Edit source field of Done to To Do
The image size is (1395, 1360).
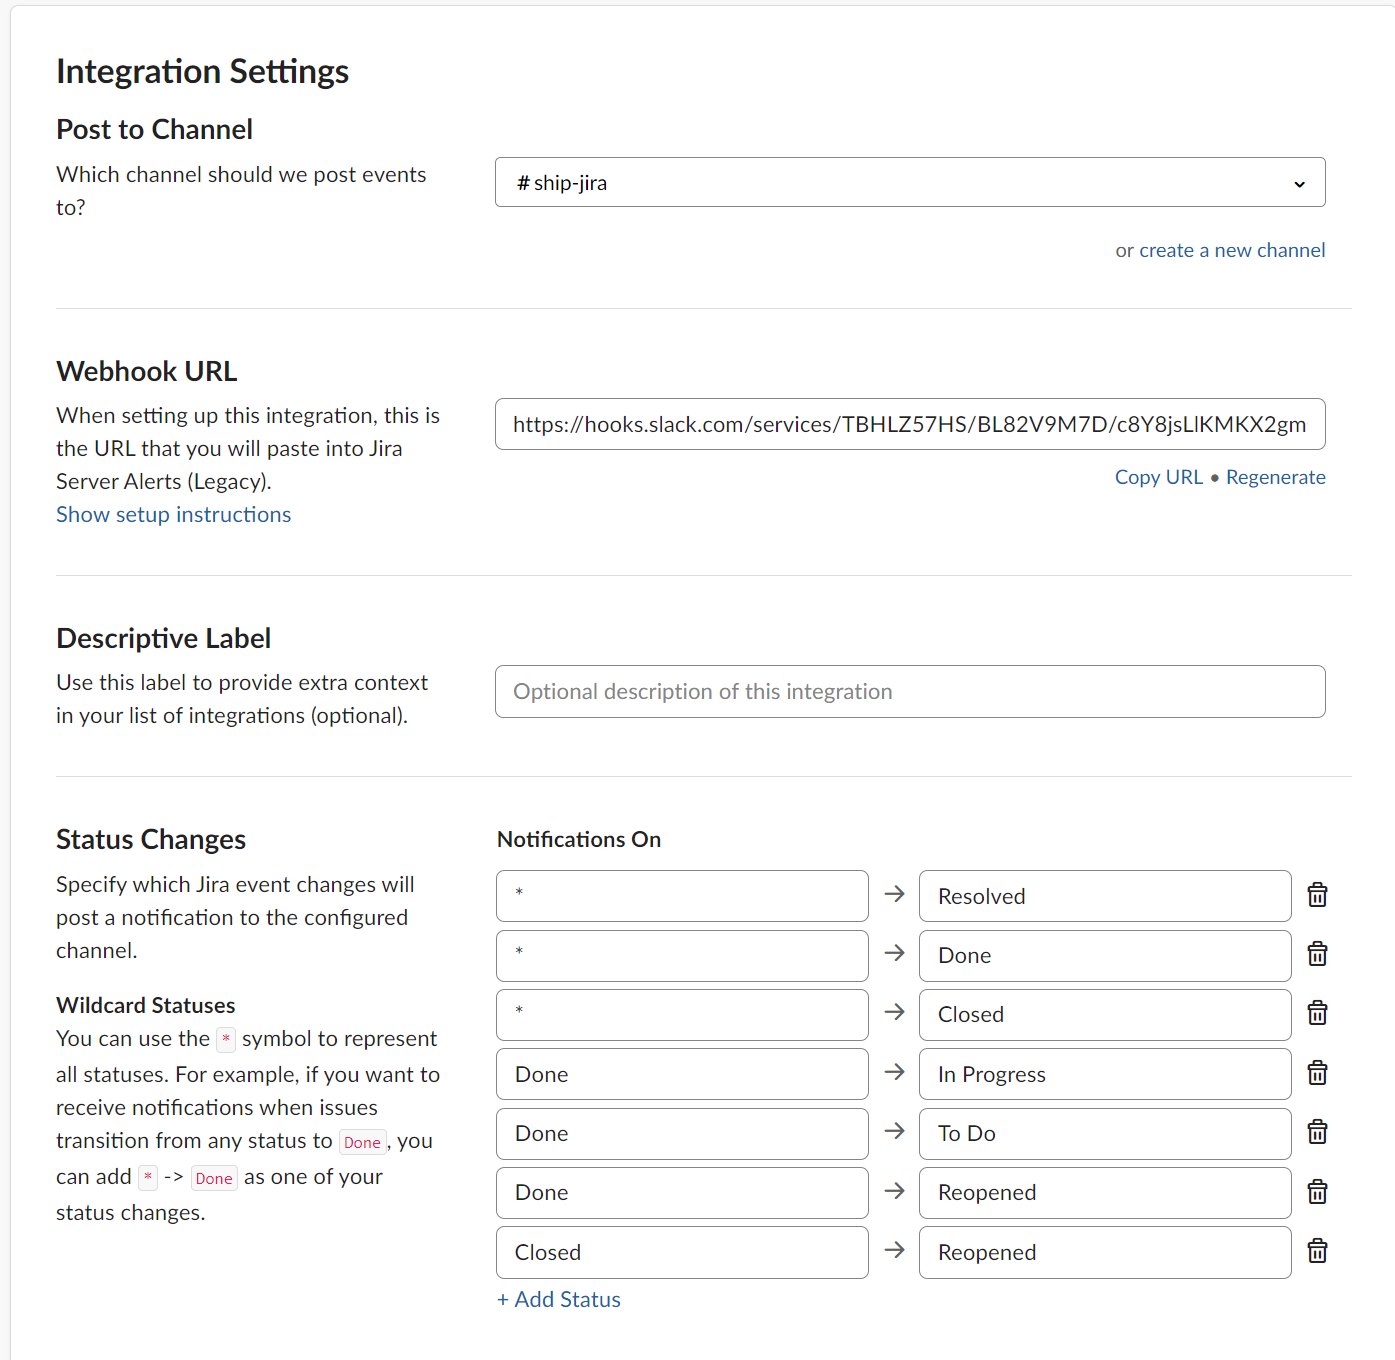682,1133
